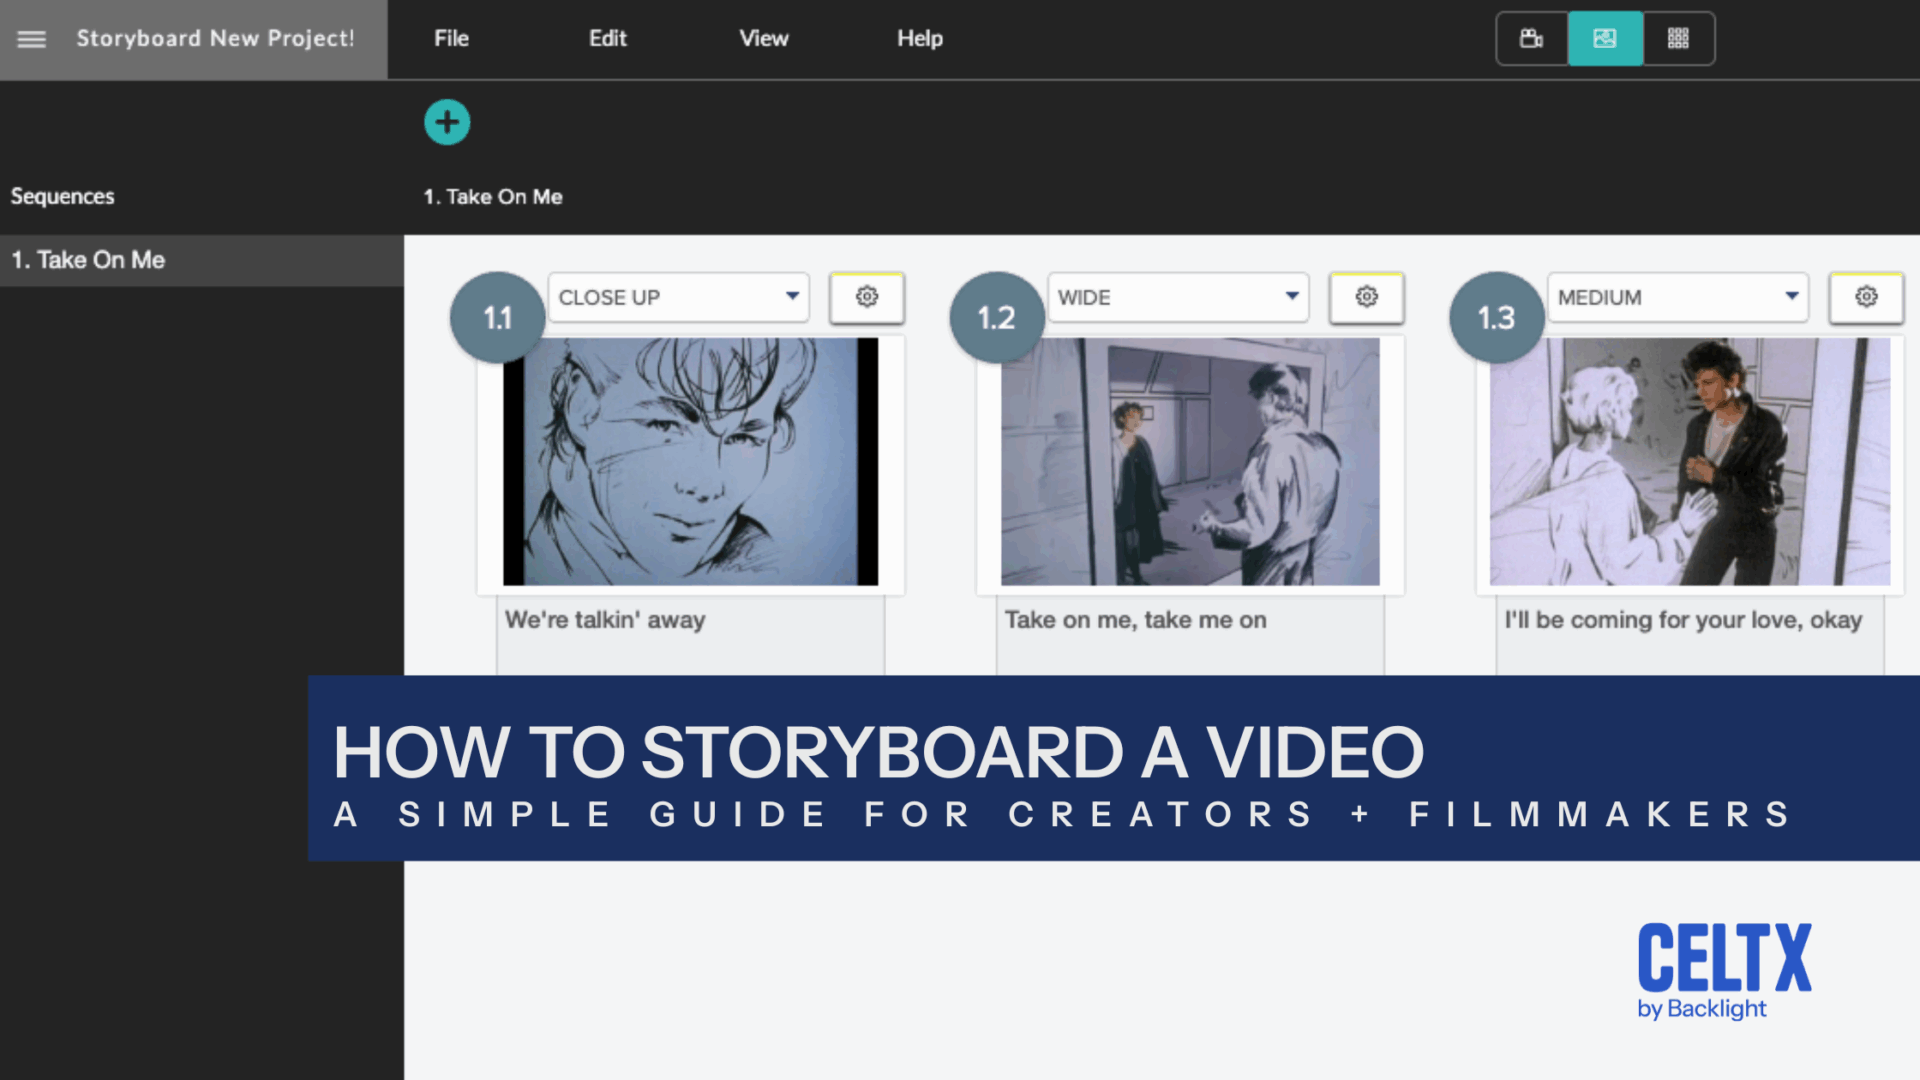Image resolution: width=1920 pixels, height=1080 pixels.
Task: Switch to the video camera view mode
Action: [1530, 38]
